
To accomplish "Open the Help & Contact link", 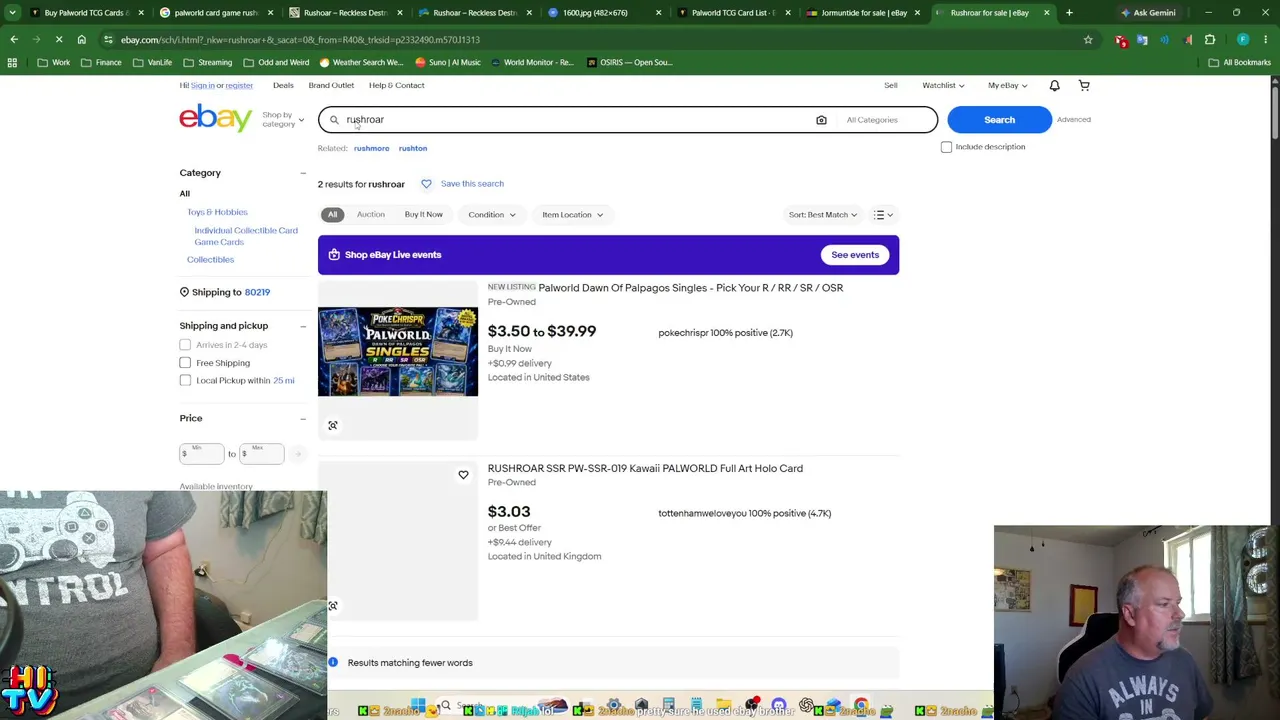I will coord(396,86).
